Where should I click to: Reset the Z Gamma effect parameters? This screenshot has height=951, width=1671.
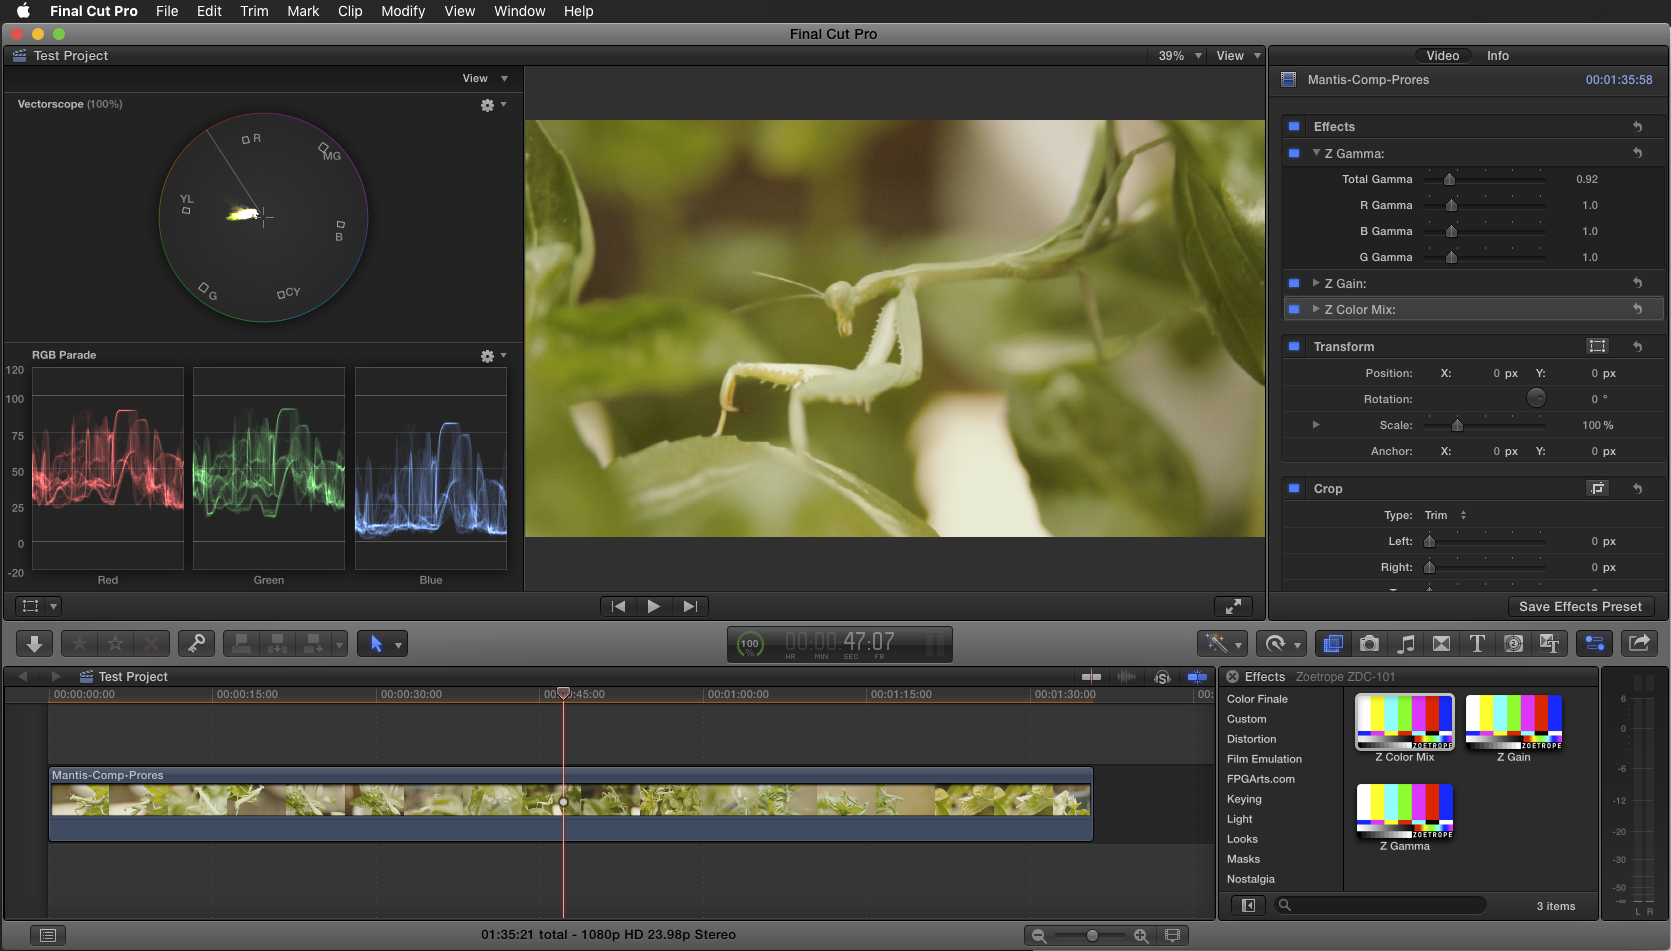coord(1638,153)
